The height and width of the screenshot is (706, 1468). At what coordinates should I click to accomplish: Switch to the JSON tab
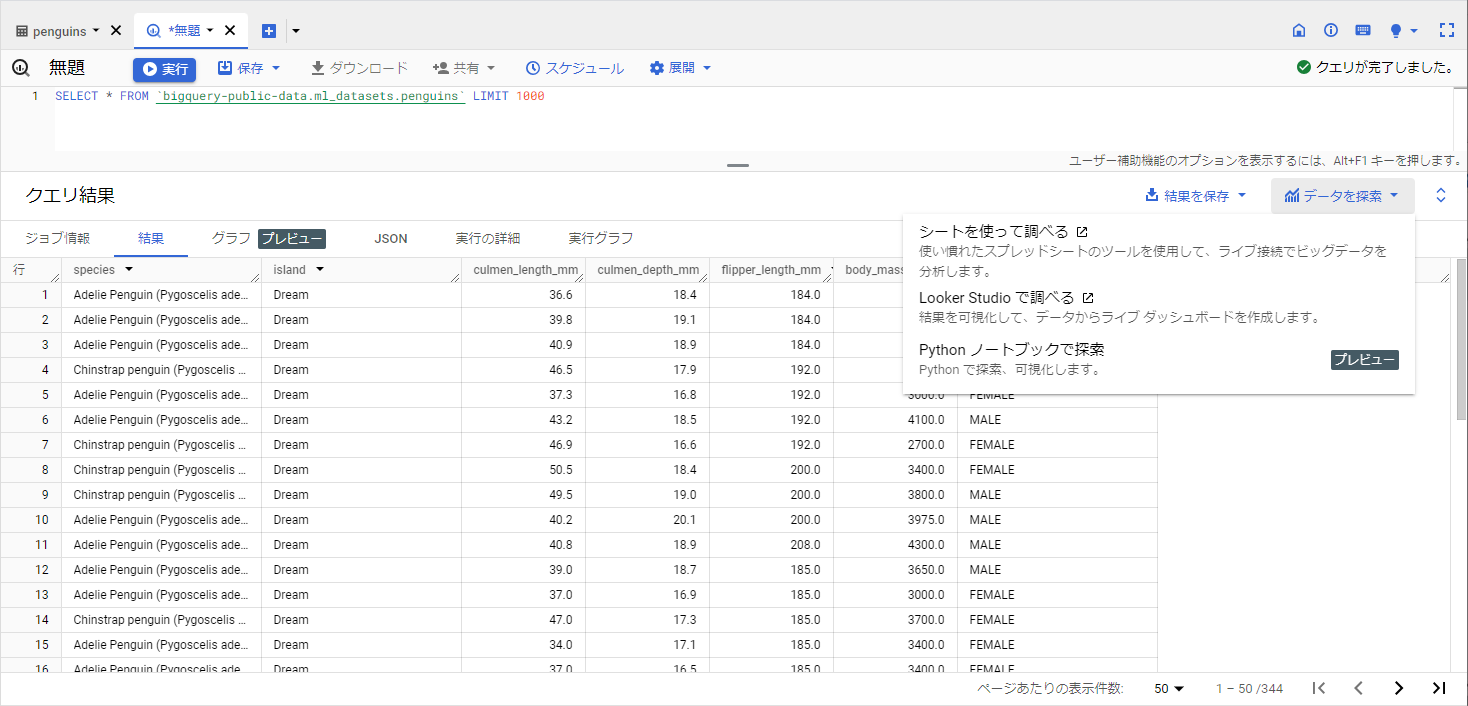[390, 238]
